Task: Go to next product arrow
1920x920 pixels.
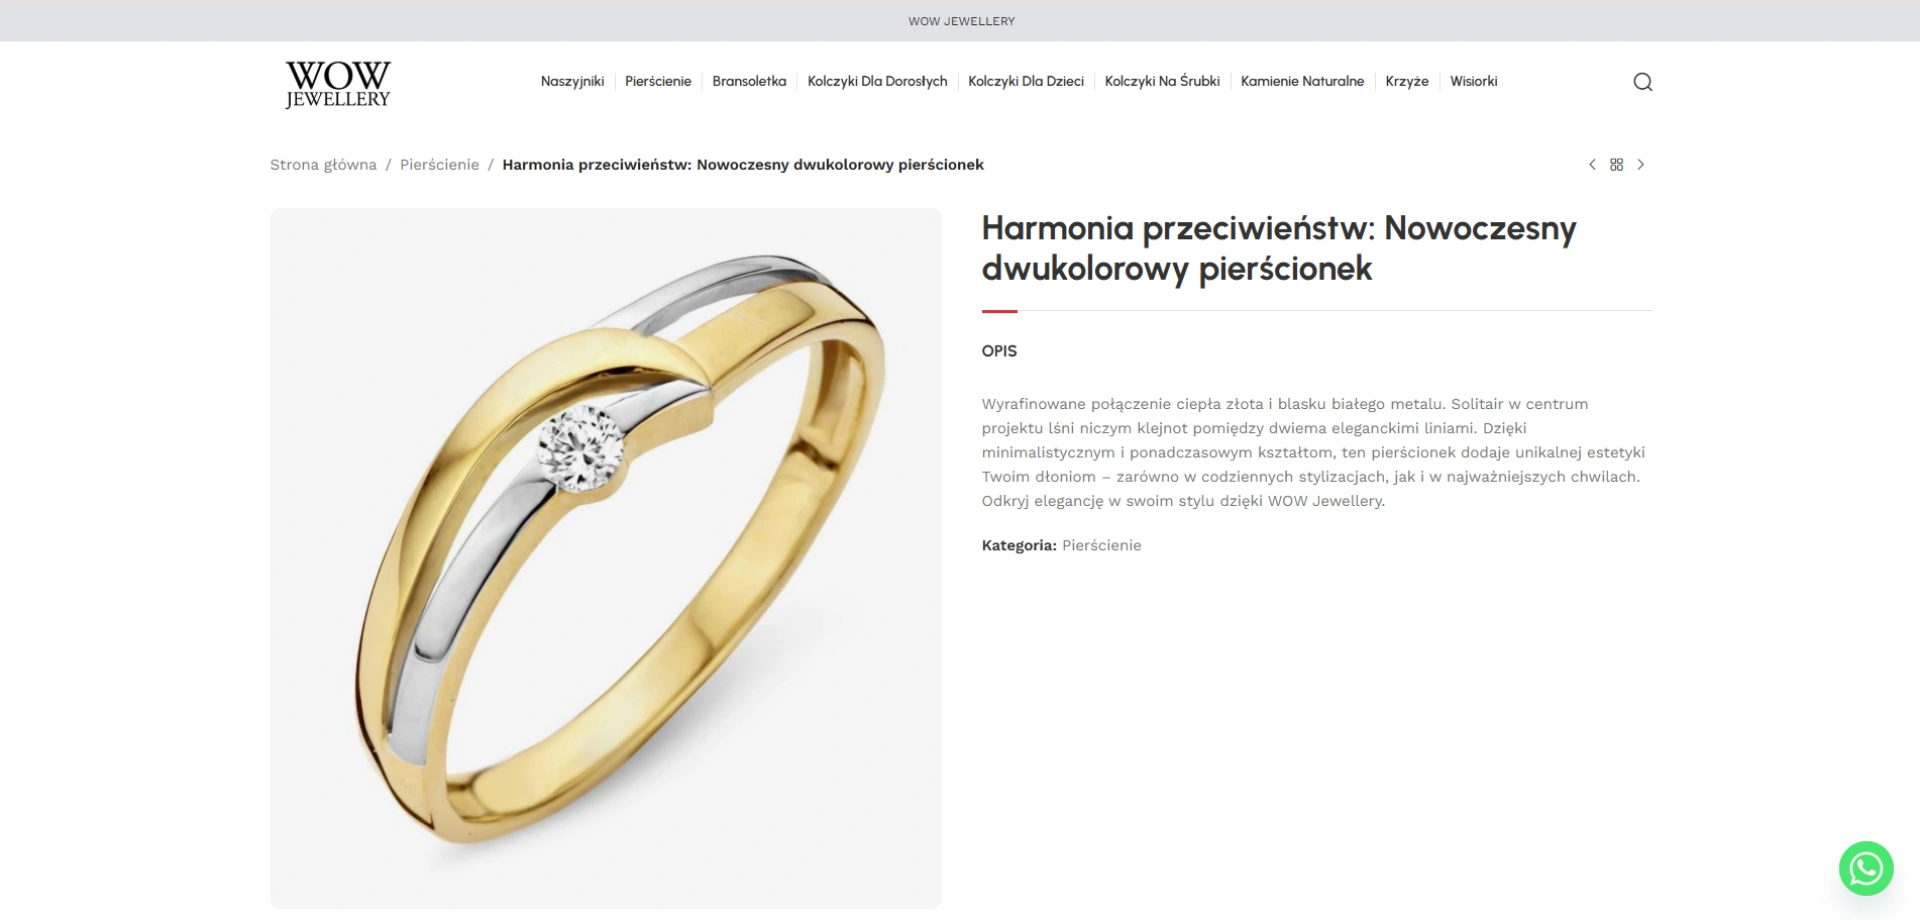Action: (x=1641, y=165)
